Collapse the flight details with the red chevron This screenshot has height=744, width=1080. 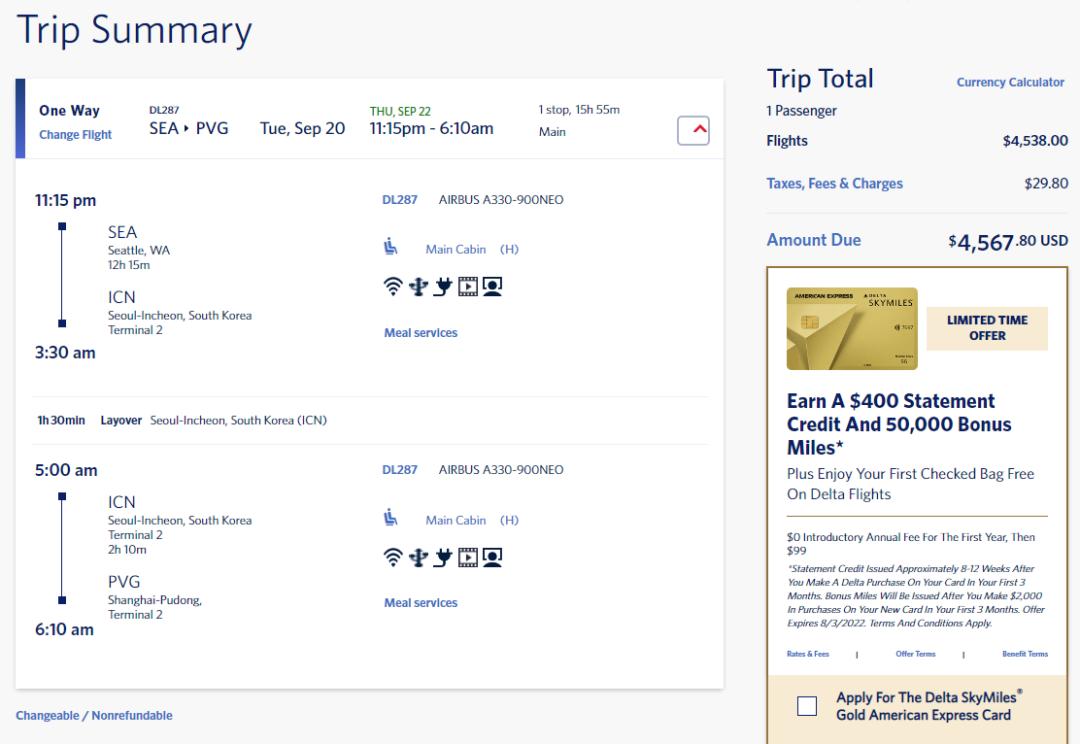tap(693, 131)
